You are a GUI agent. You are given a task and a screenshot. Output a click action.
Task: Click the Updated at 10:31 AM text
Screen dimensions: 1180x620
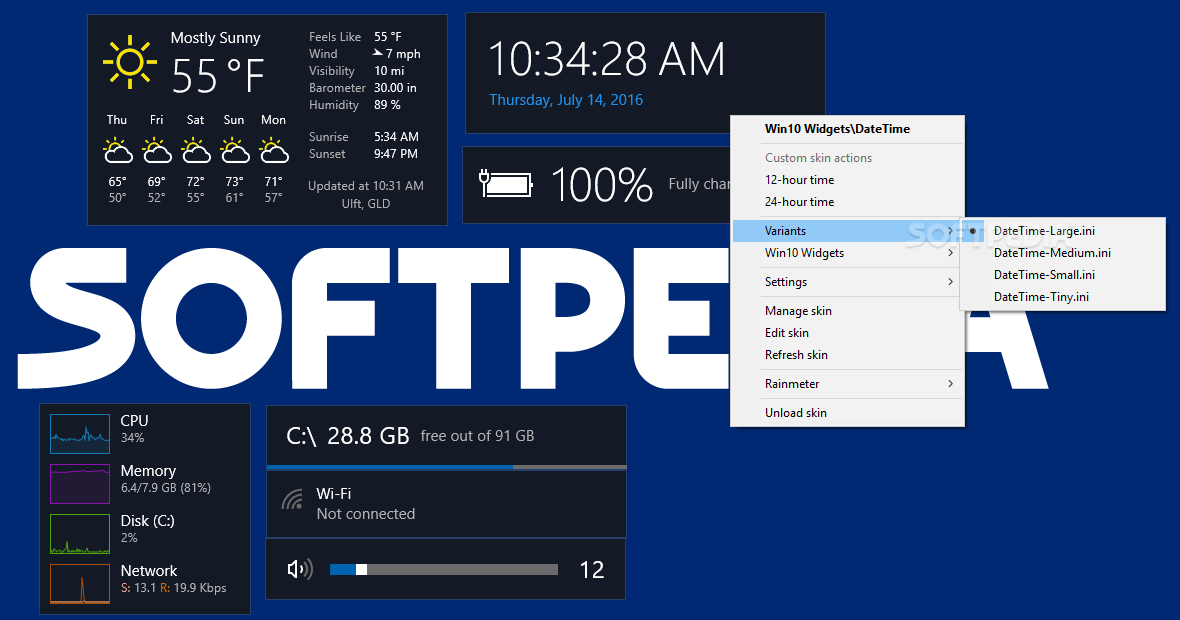pos(366,186)
